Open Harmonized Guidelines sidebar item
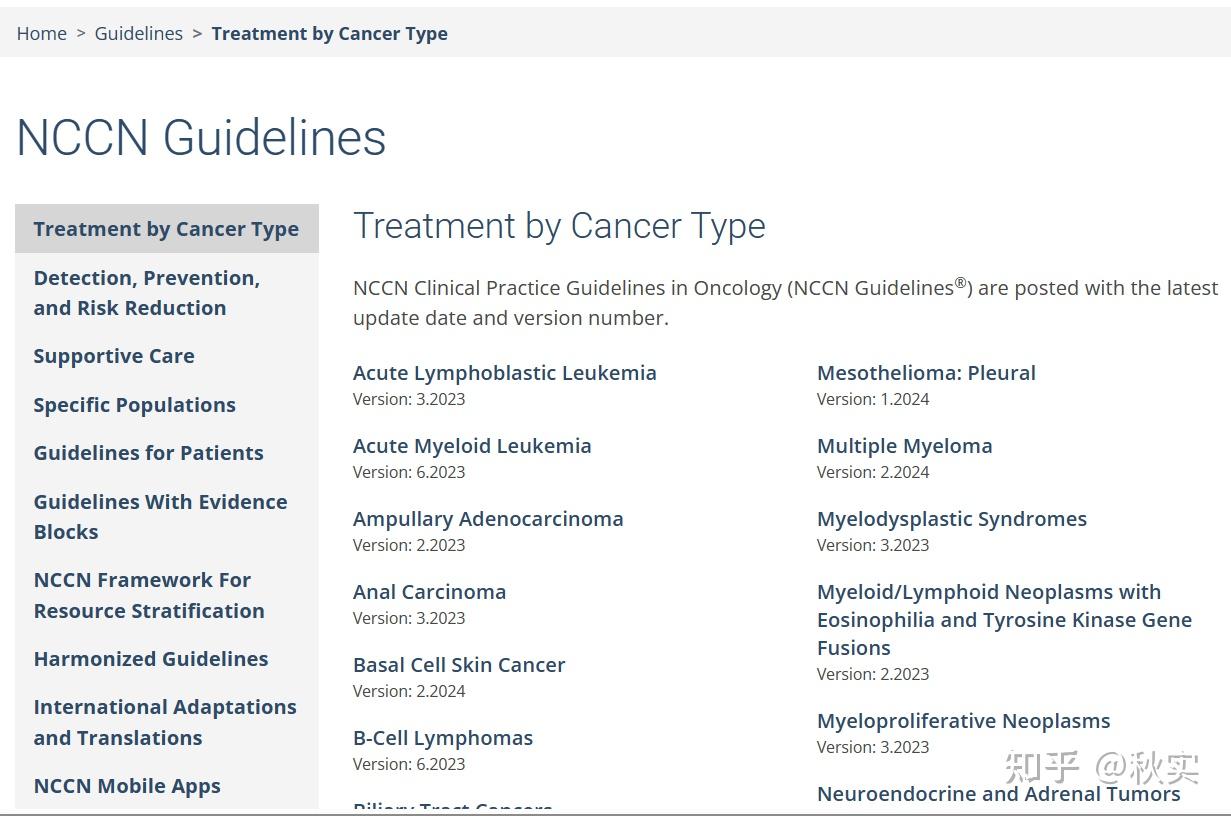The width and height of the screenshot is (1231, 816). [151, 659]
